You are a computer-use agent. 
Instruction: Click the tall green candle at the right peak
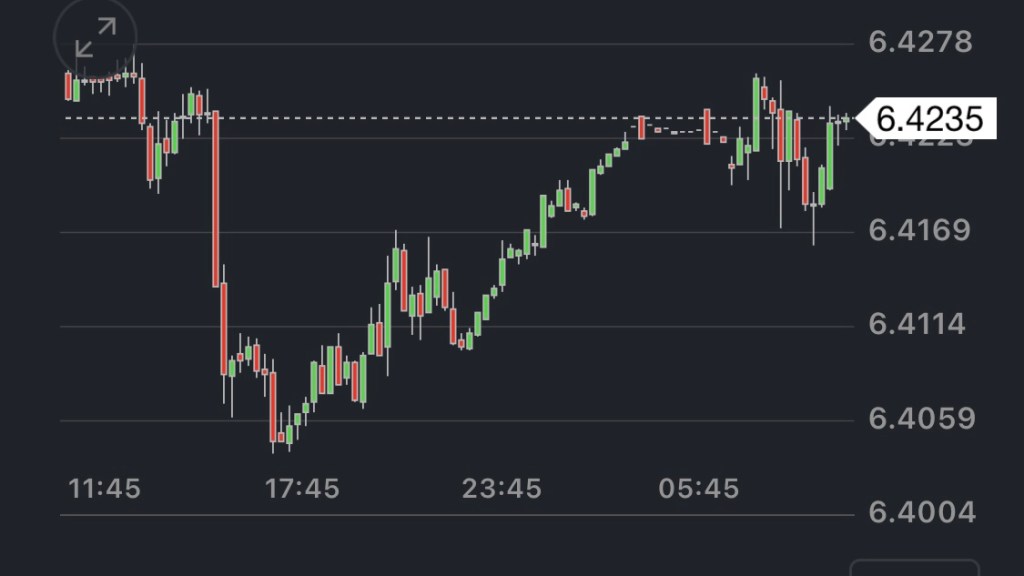click(756, 115)
